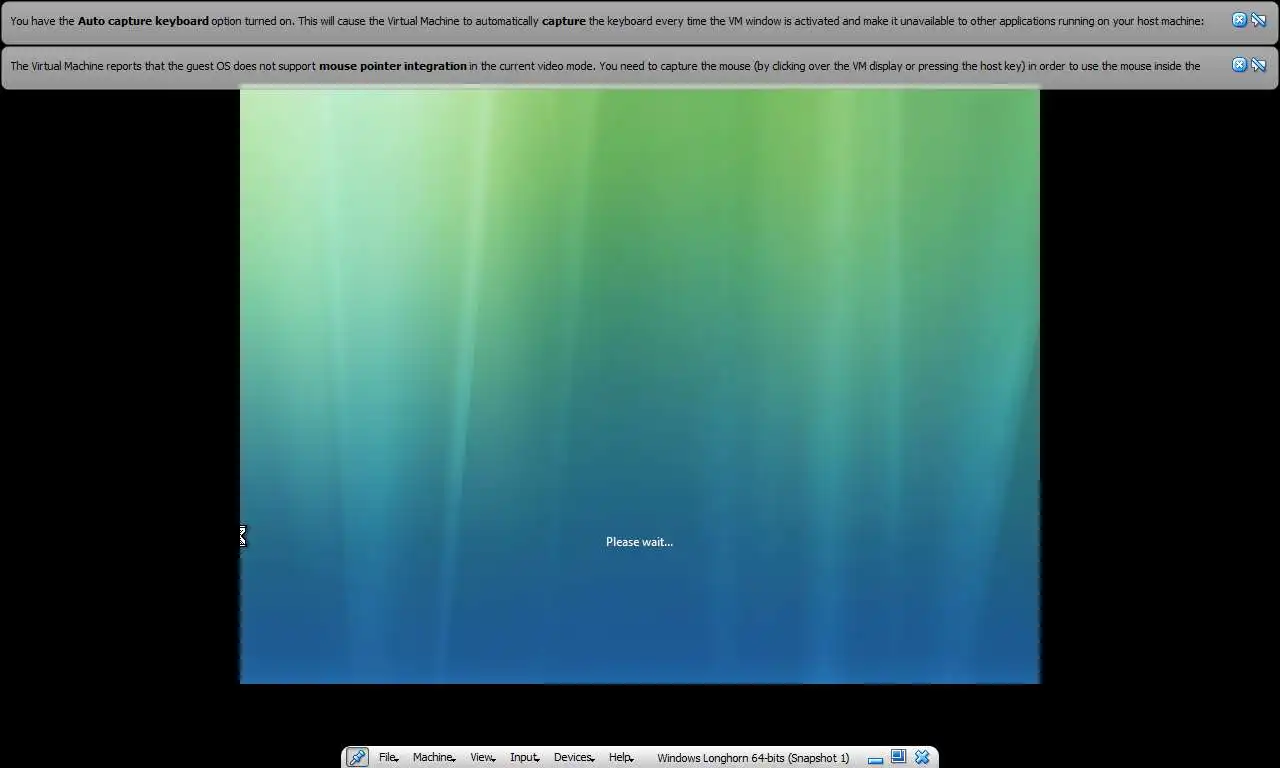The height and width of the screenshot is (768, 1280).
Task: Open the Devices menu
Action: tap(574, 757)
